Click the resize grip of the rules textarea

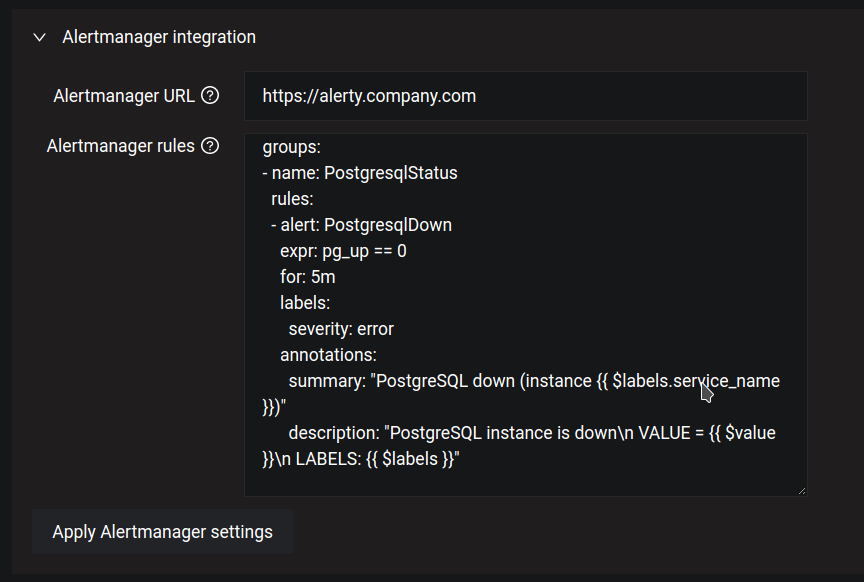tap(801, 489)
